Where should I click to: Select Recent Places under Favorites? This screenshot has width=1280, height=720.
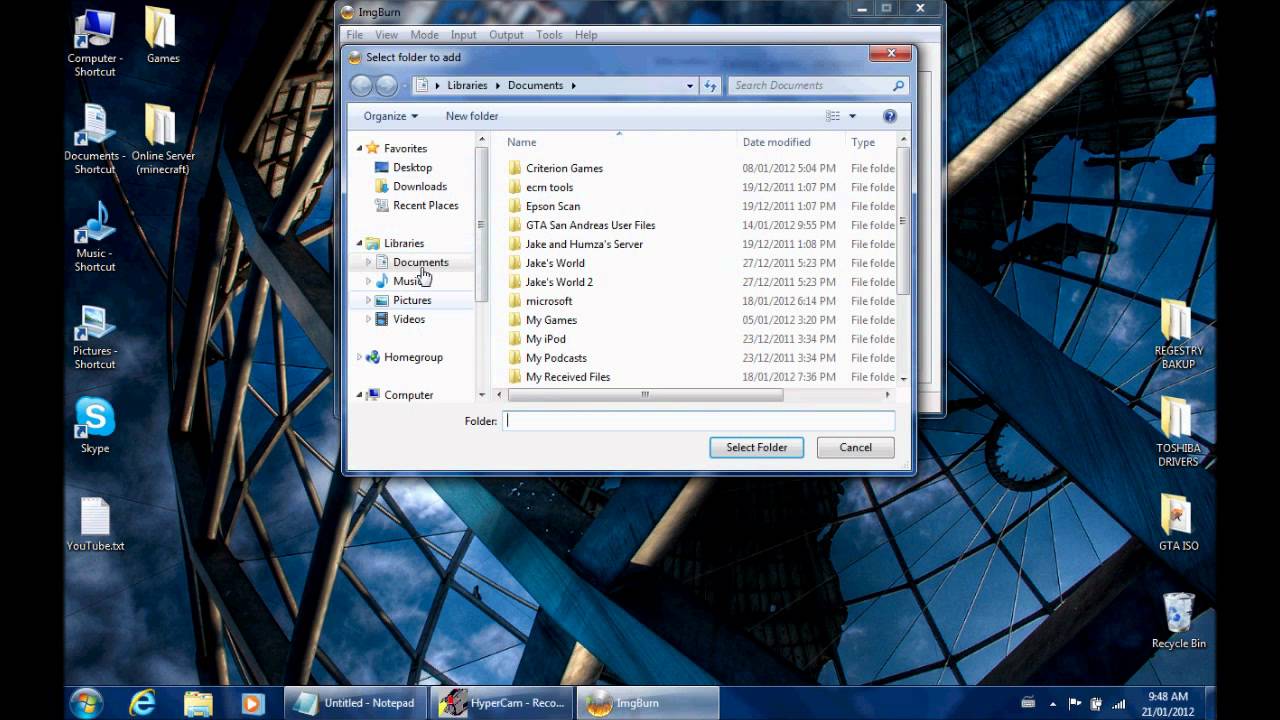[425, 205]
